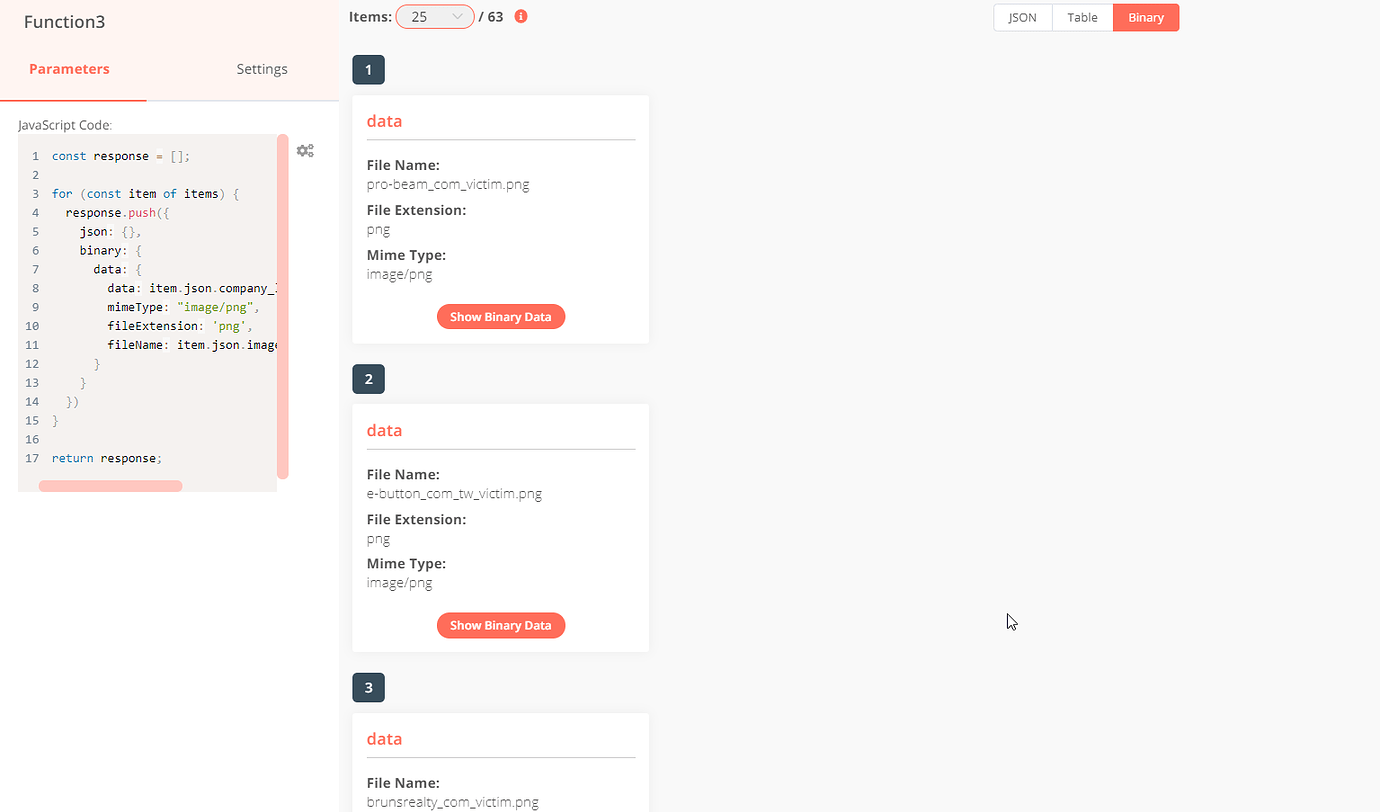Click the vertical scrollbar of the code editor
The width and height of the screenshot is (1380, 812).
pos(283,306)
